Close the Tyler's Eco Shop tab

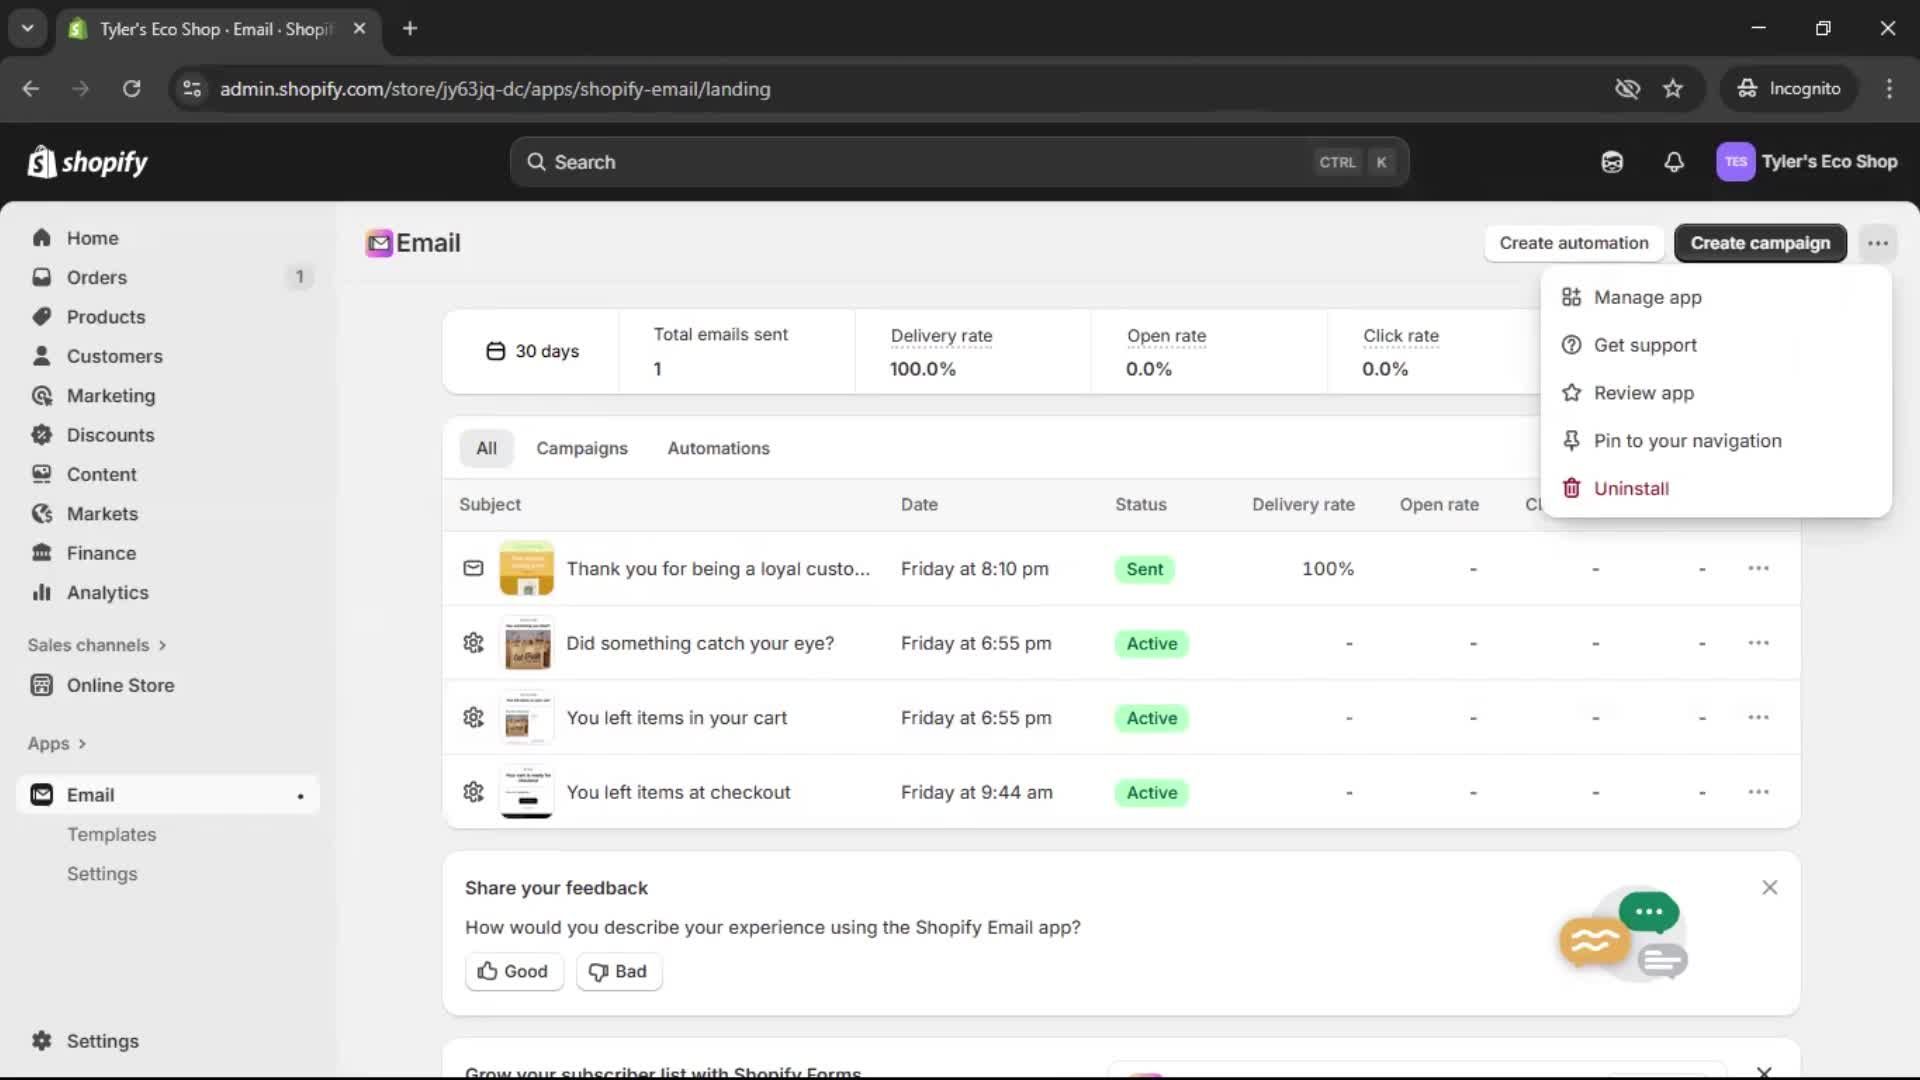coord(359,29)
